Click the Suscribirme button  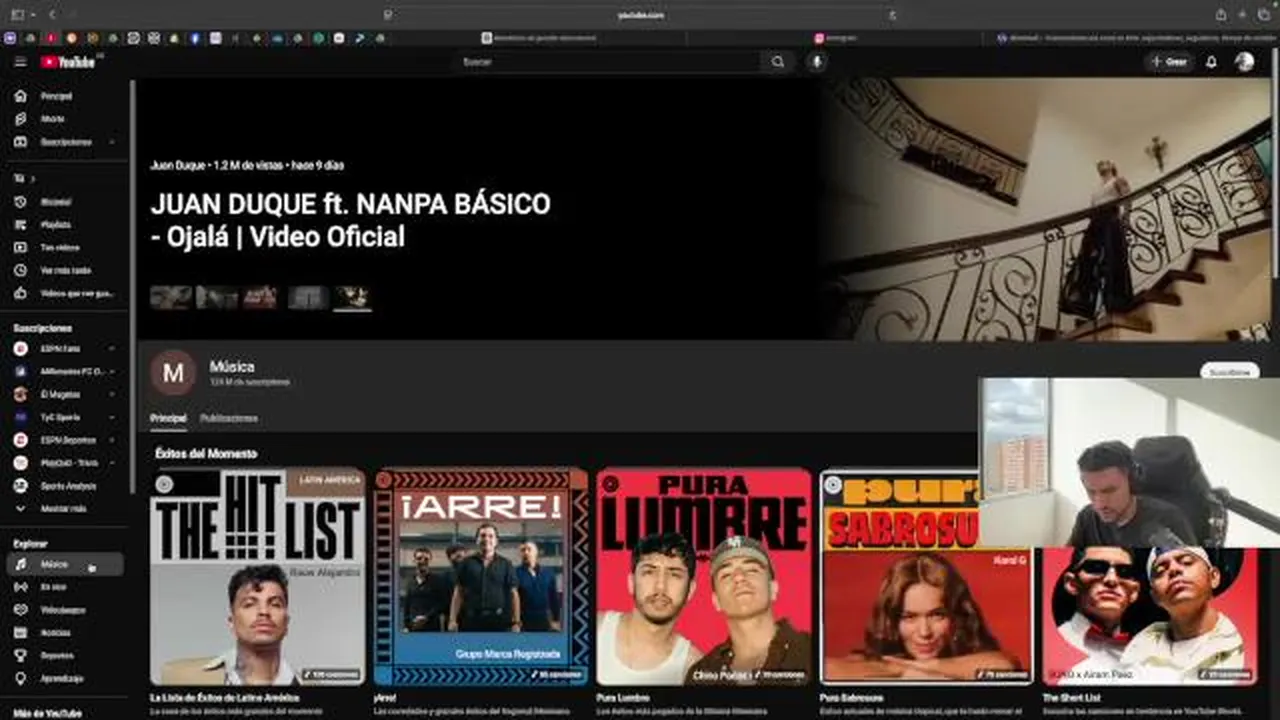pyautogui.click(x=1229, y=372)
